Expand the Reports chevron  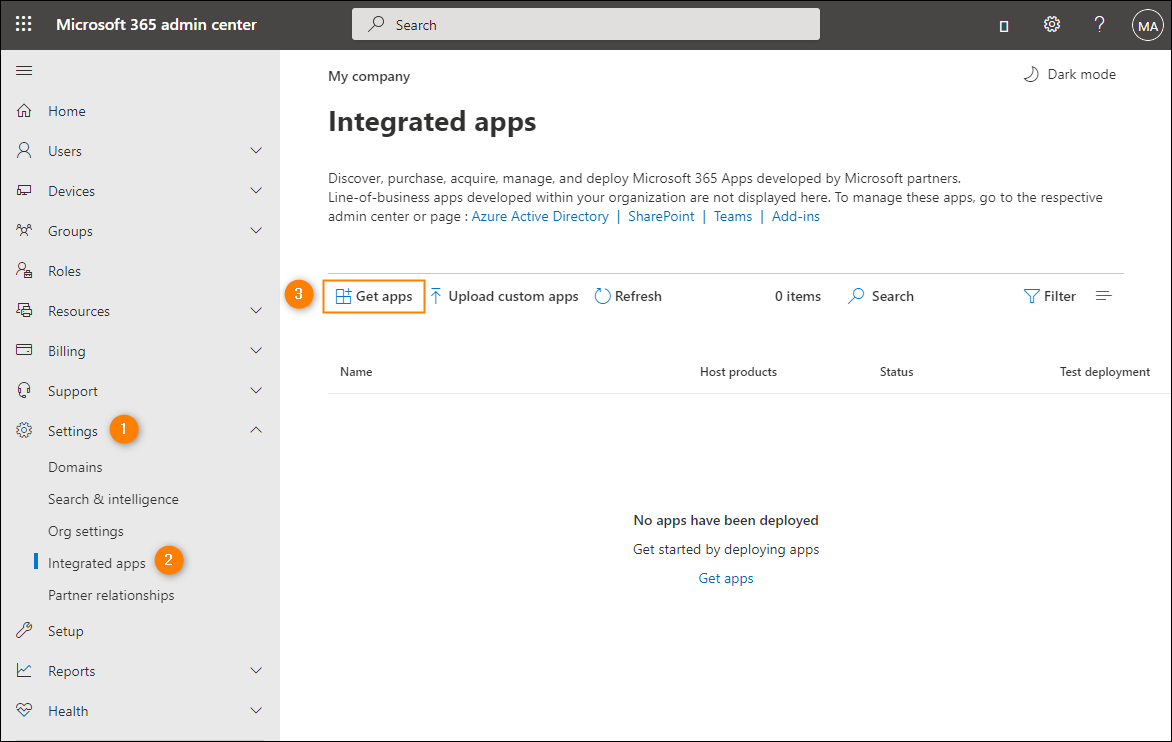click(x=256, y=670)
